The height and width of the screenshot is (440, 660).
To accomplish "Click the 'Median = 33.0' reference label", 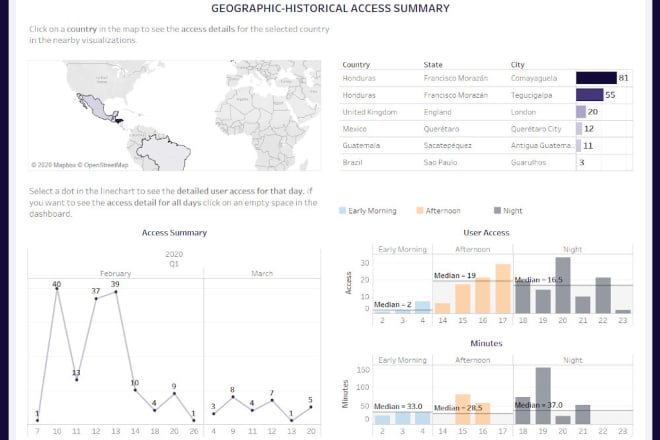I will (x=398, y=406).
